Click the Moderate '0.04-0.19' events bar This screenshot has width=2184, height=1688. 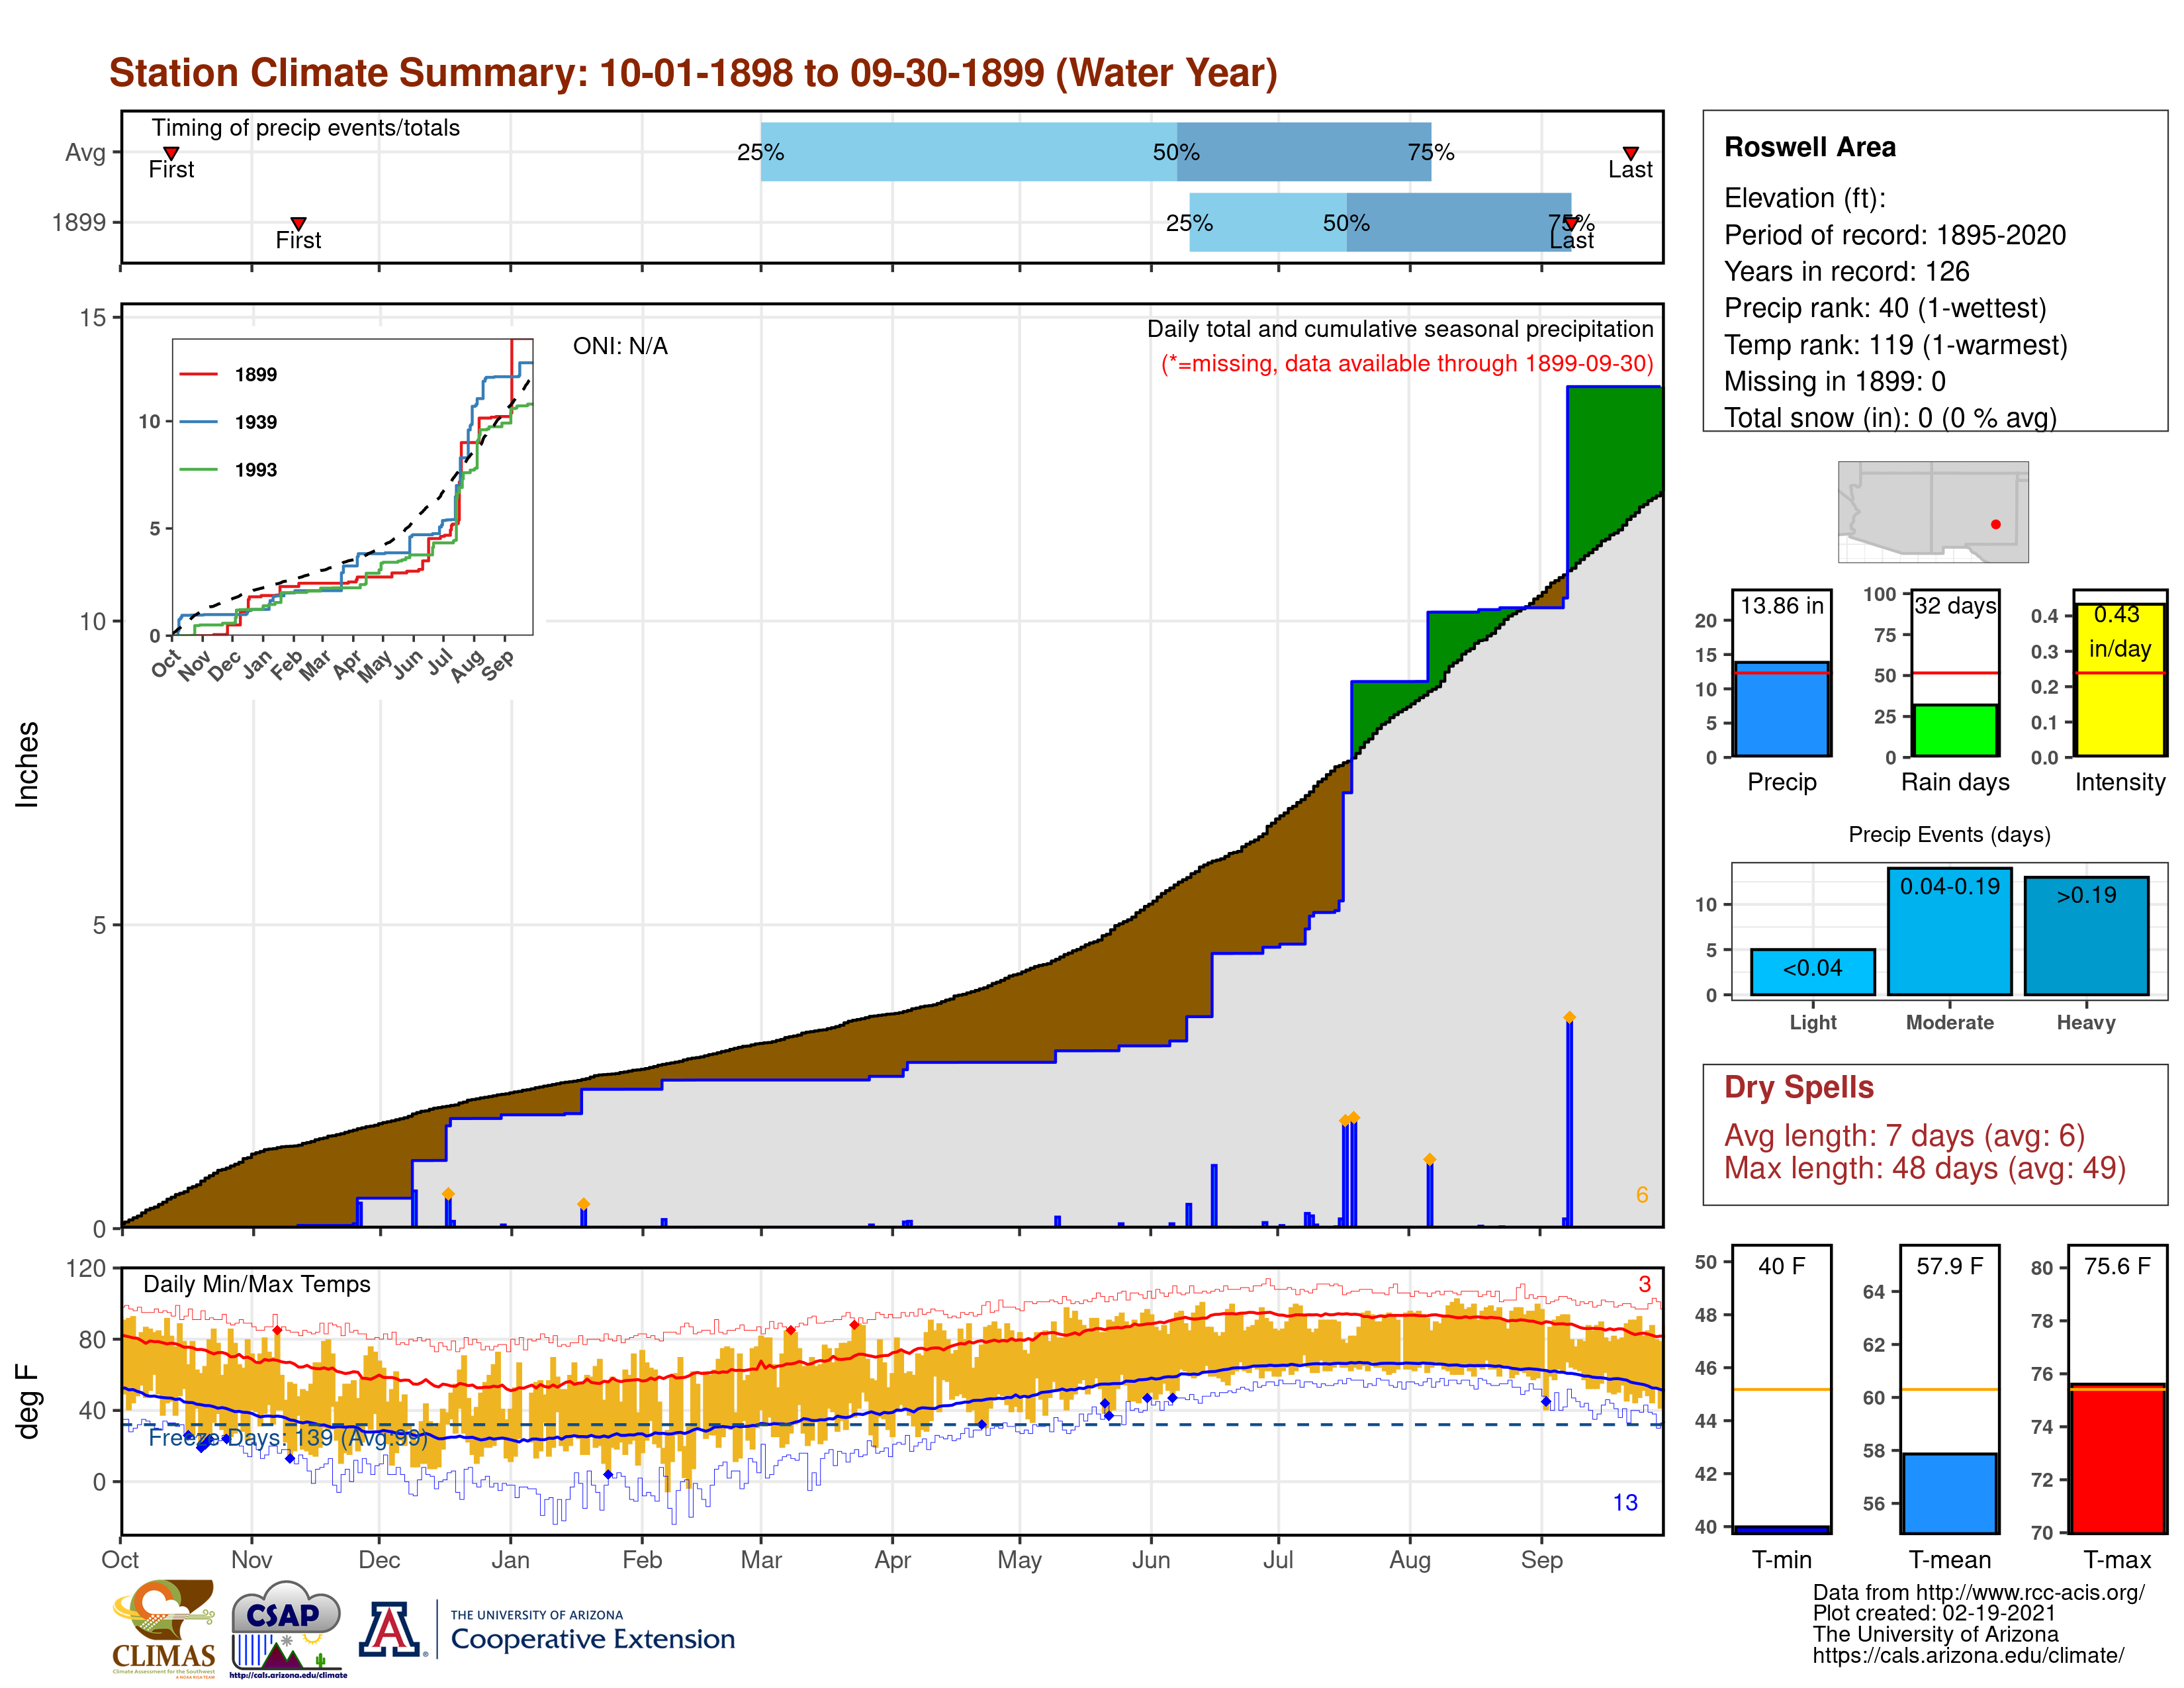(x=1949, y=932)
